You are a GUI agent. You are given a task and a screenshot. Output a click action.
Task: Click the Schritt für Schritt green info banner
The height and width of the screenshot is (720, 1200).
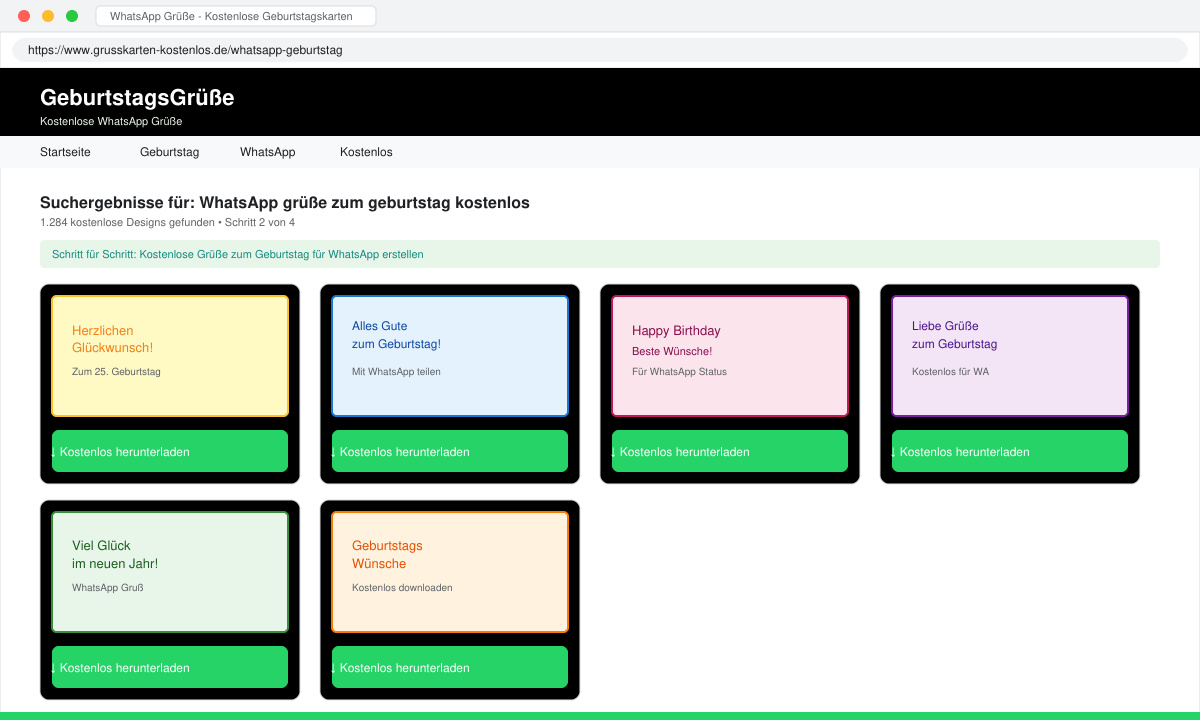pyautogui.click(x=600, y=254)
